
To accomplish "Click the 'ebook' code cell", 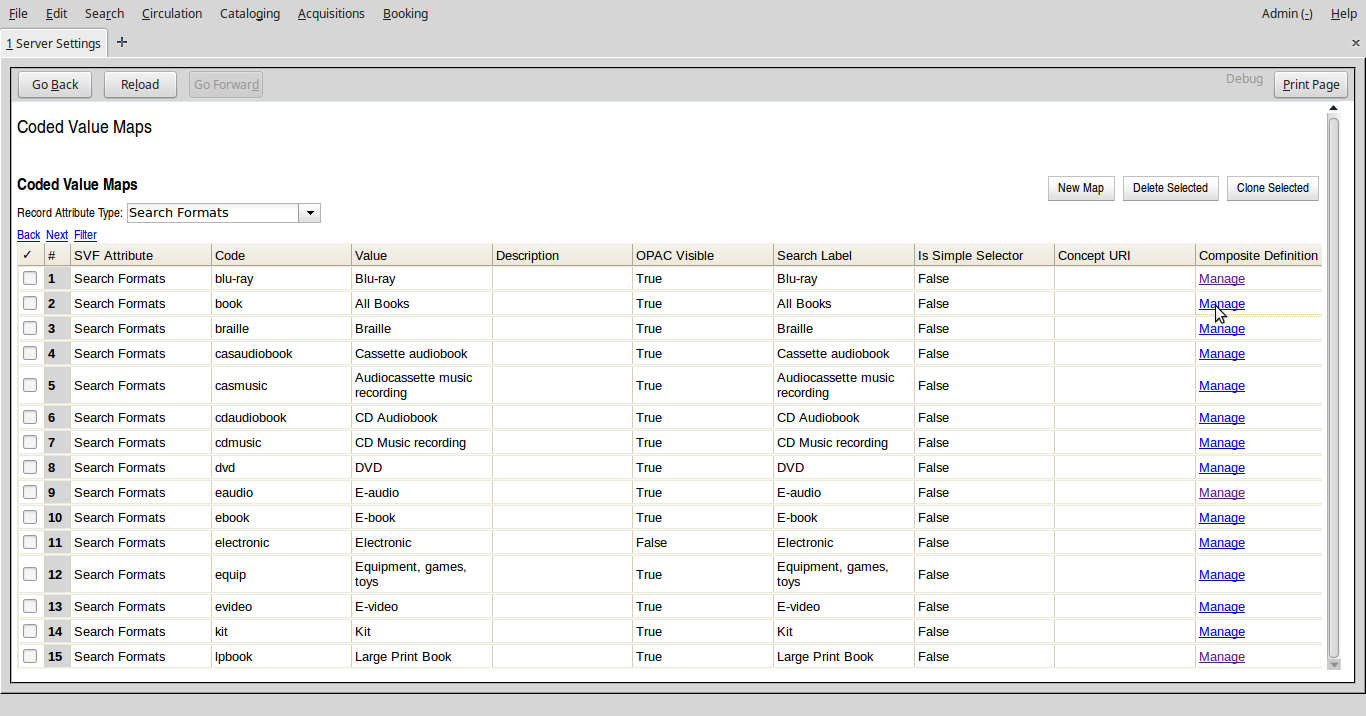I will pyautogui.click(x=281, y=517).
